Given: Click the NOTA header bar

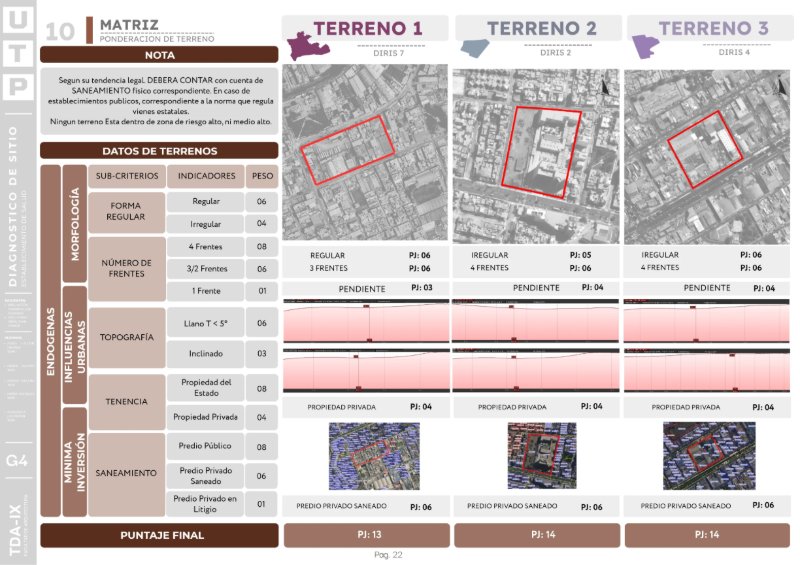Looking at the screenshot, I should 159,55.
